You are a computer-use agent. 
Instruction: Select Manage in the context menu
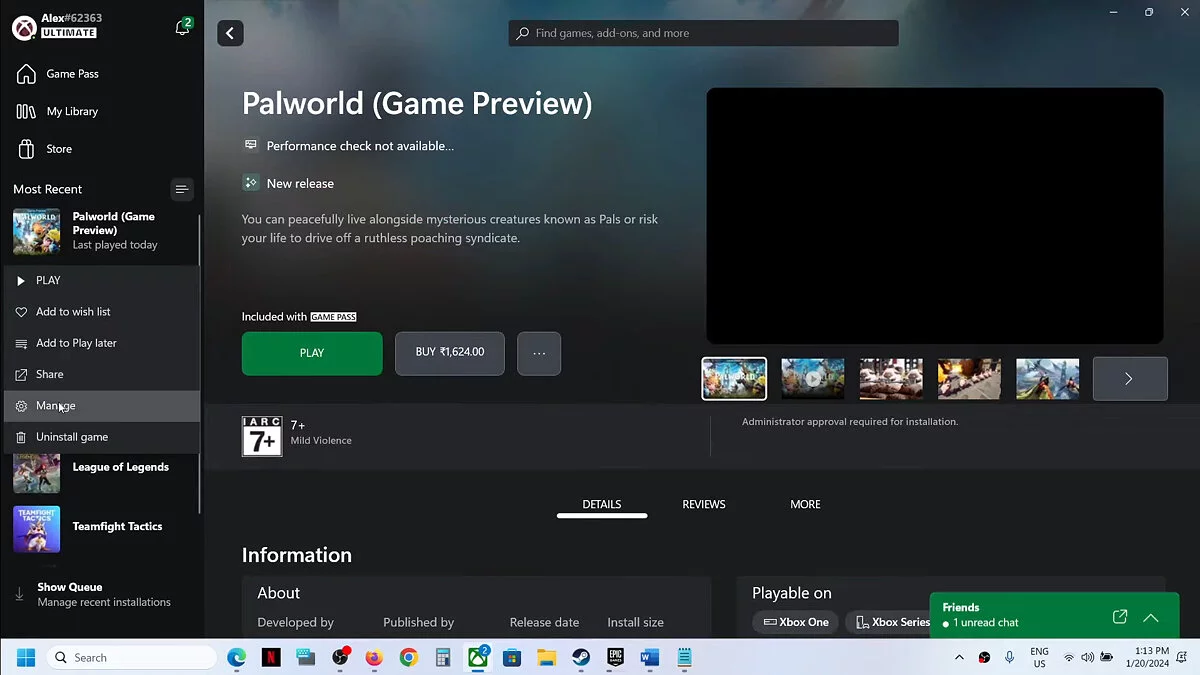56,406
